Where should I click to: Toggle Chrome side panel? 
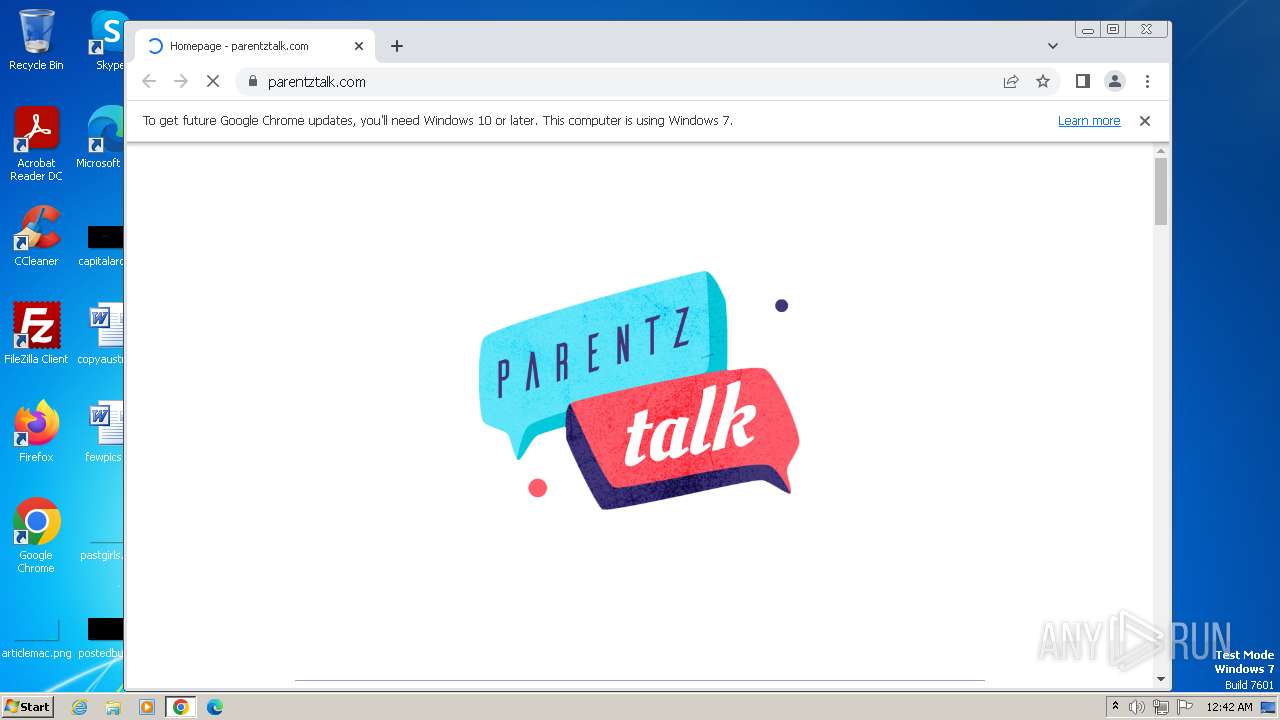pos(1082,81)
